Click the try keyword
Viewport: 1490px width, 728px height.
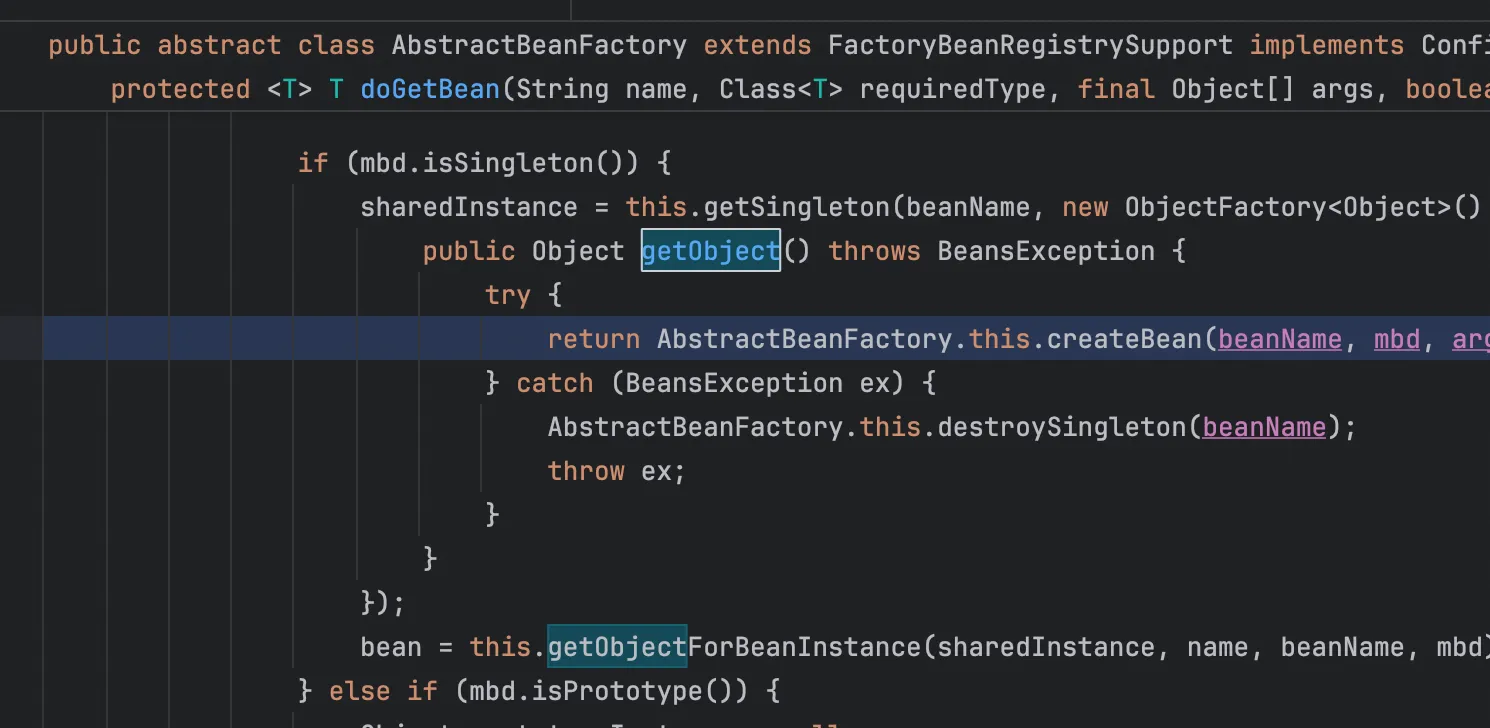[508, 295]
